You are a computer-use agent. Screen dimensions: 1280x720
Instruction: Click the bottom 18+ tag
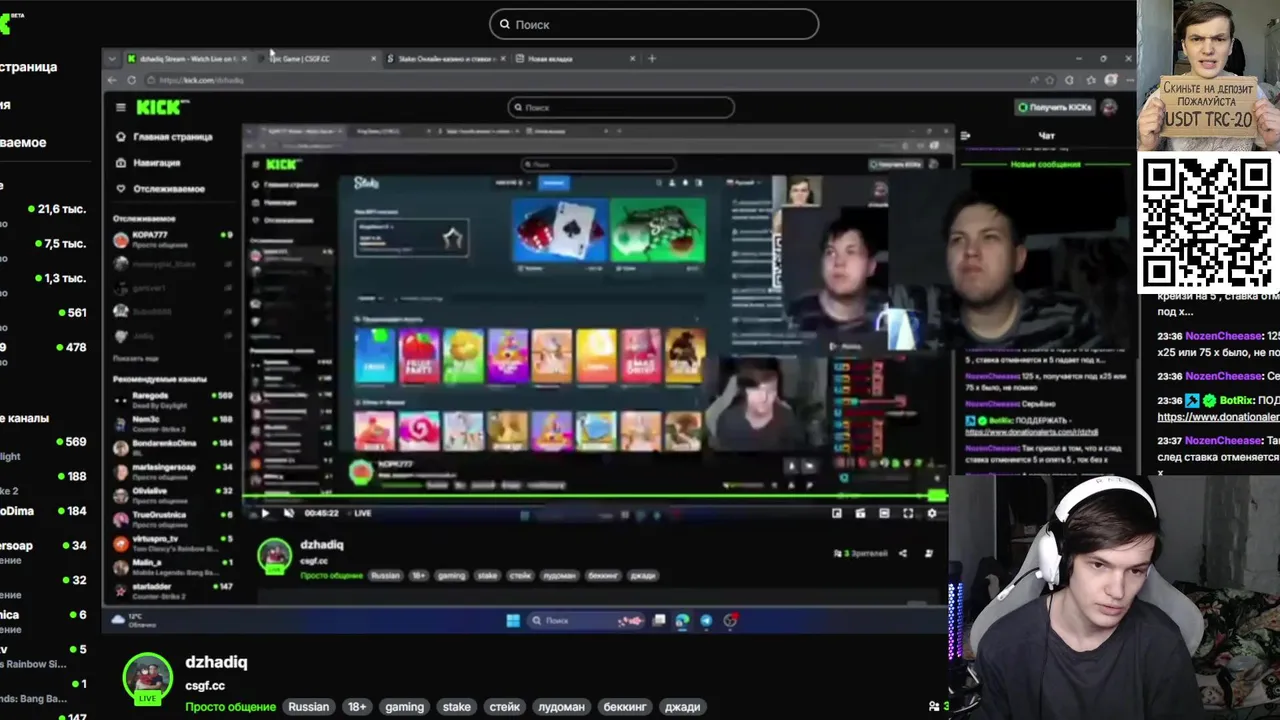356,707
